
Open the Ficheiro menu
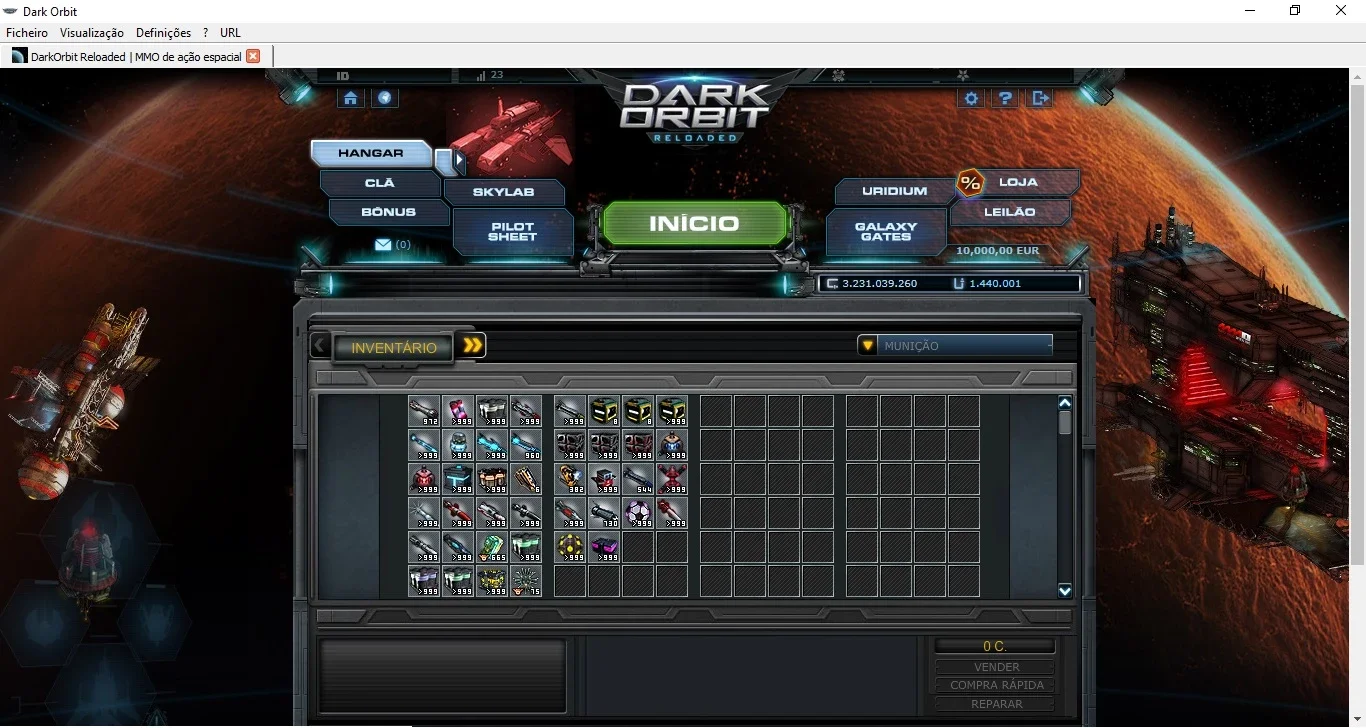click(27, 33)
